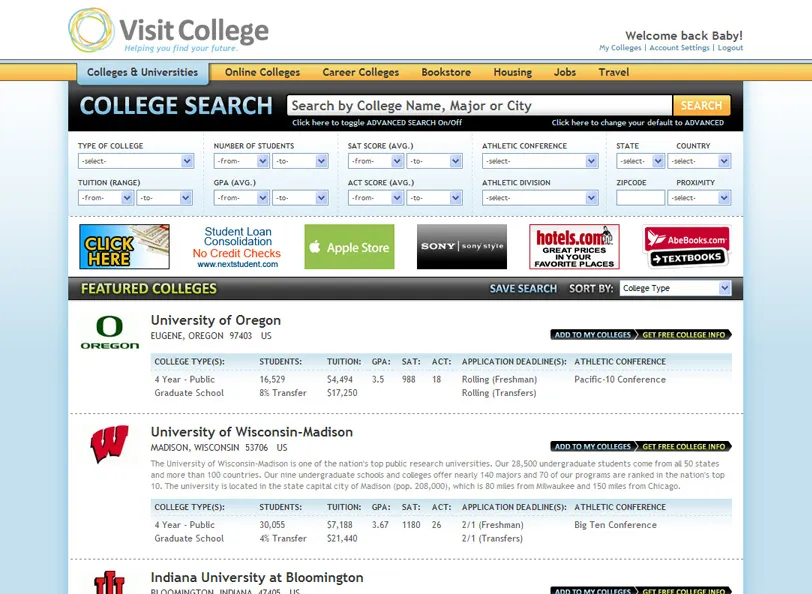Add University of Oregon to My Colleges
The image size is (812, 594).
point(593,335)
